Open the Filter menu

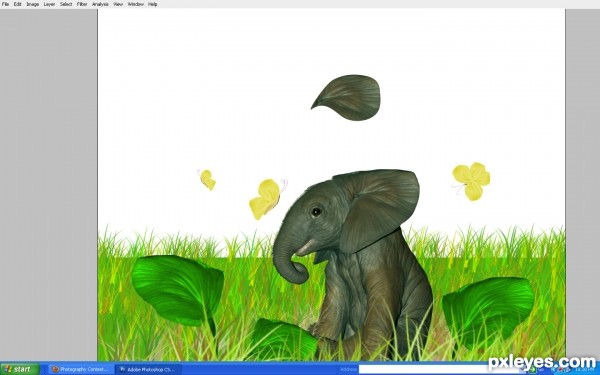pos(82,4)
